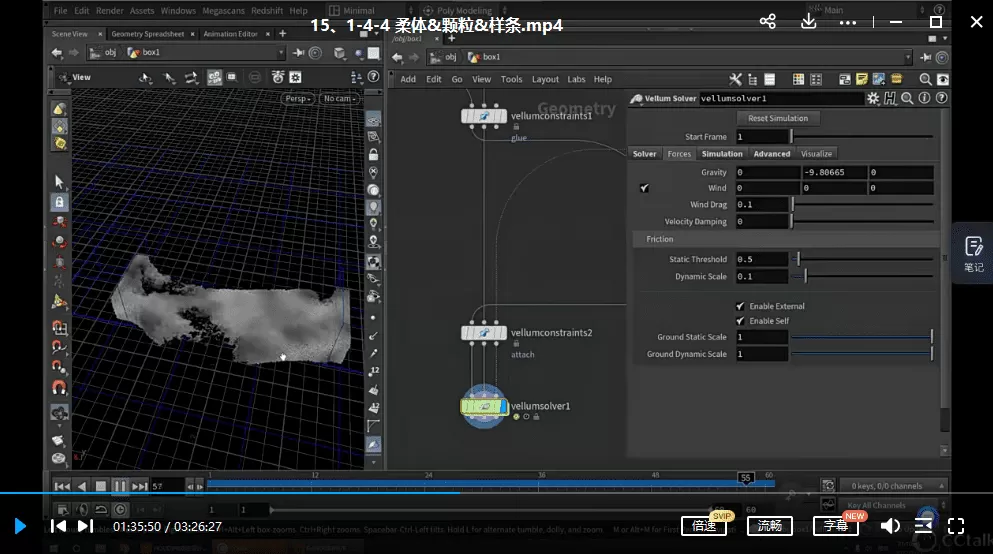Open the notes panel (笔记)
This screenshot has width=993, height=554.
[973, 253]
